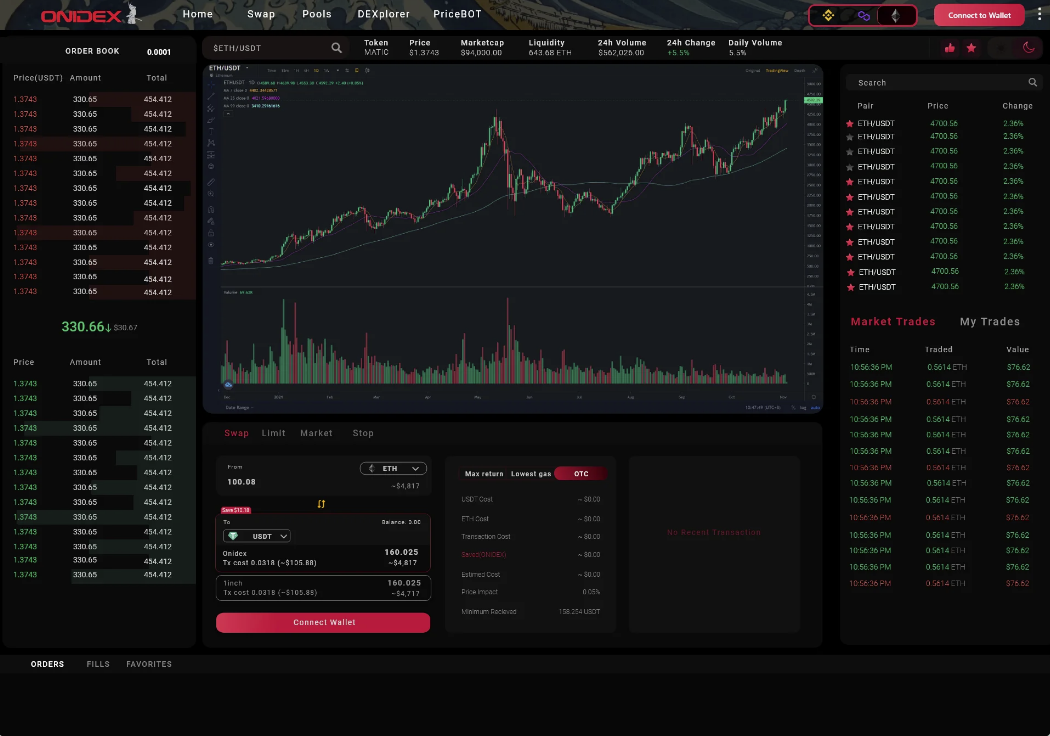The width and height of the screenshot is (1050, 736).
Task: Select the Lowest gas routing option
Action: [531, 473]
